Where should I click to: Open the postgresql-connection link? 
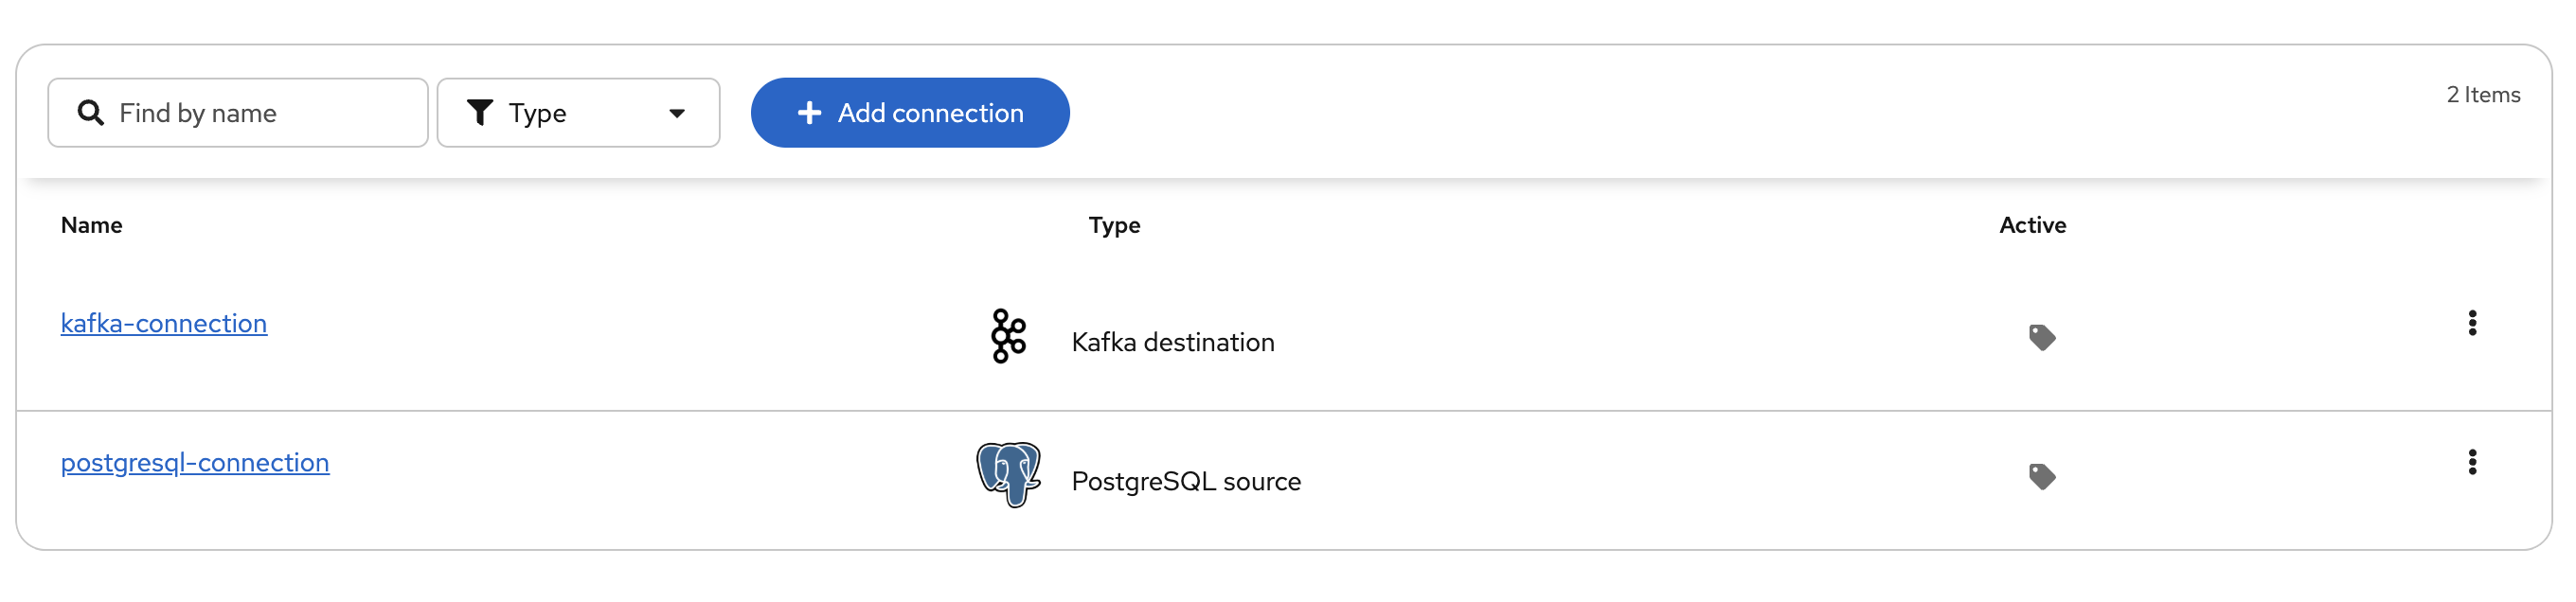pos(195,462)
